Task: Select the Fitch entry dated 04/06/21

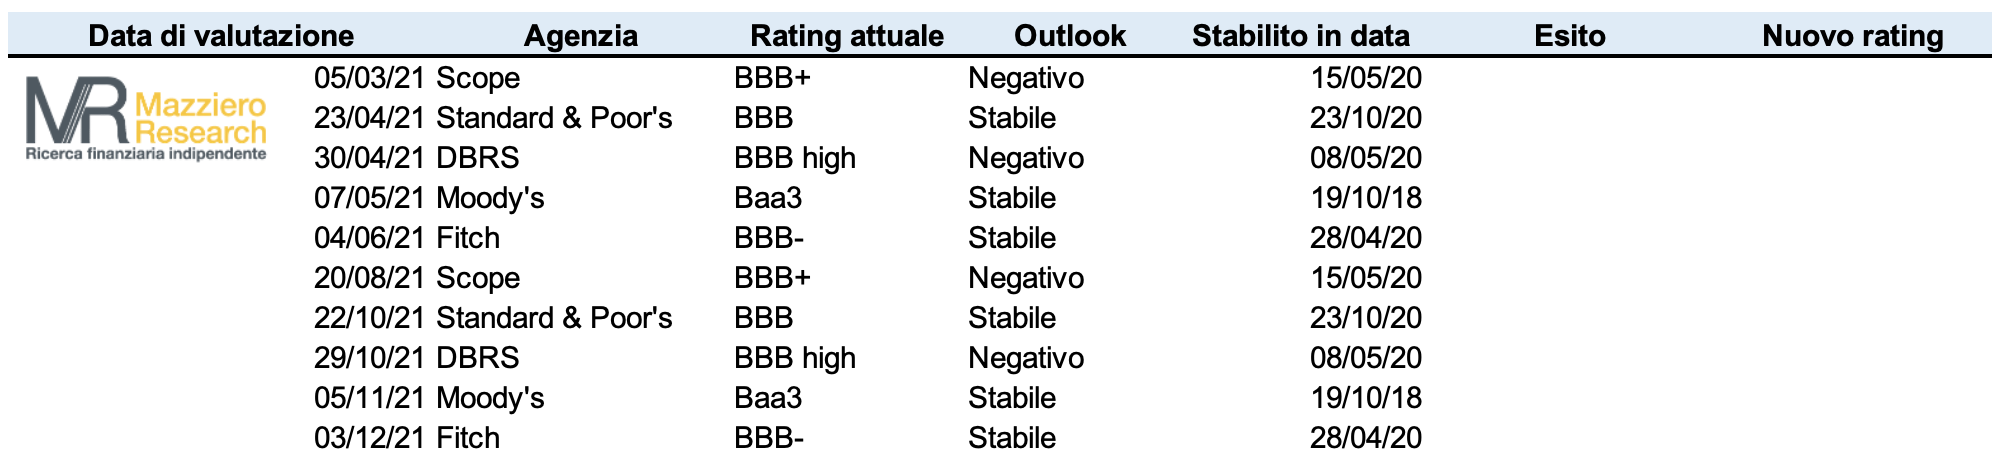Action: pyautogui.click(x=469, y=238)
